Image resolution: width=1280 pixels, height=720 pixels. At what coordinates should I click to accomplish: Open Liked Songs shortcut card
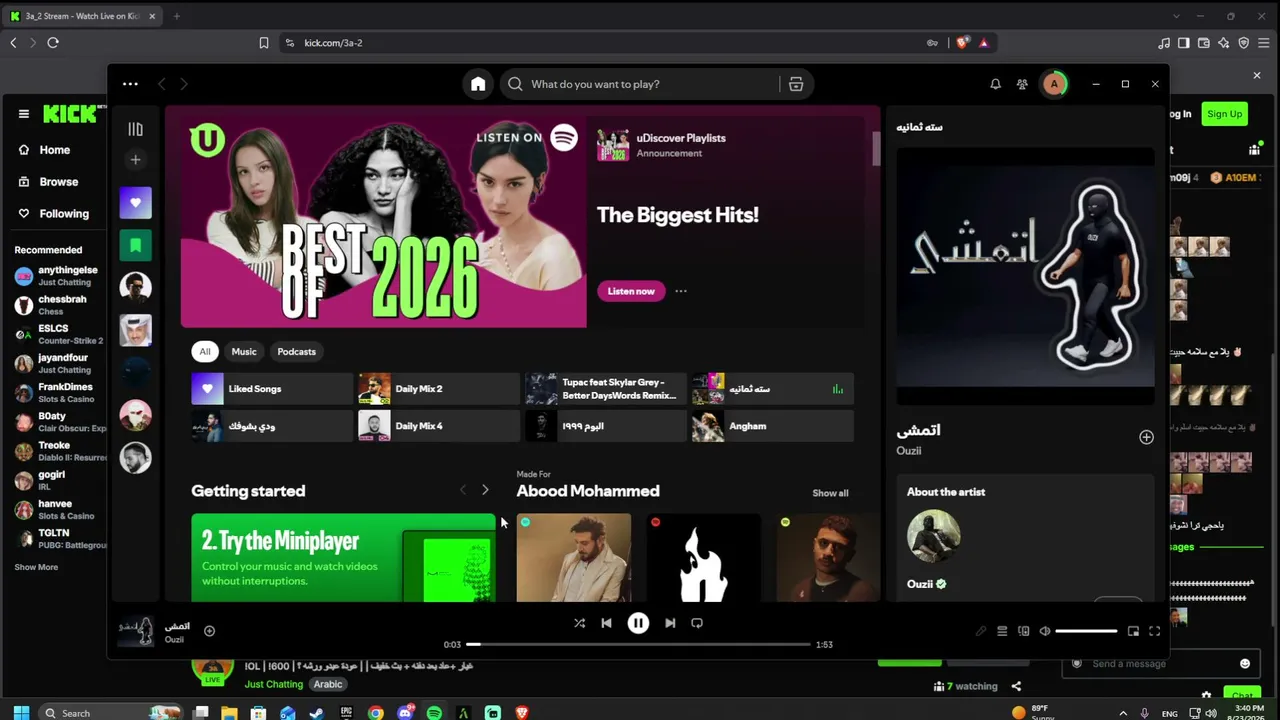(272, 389)
